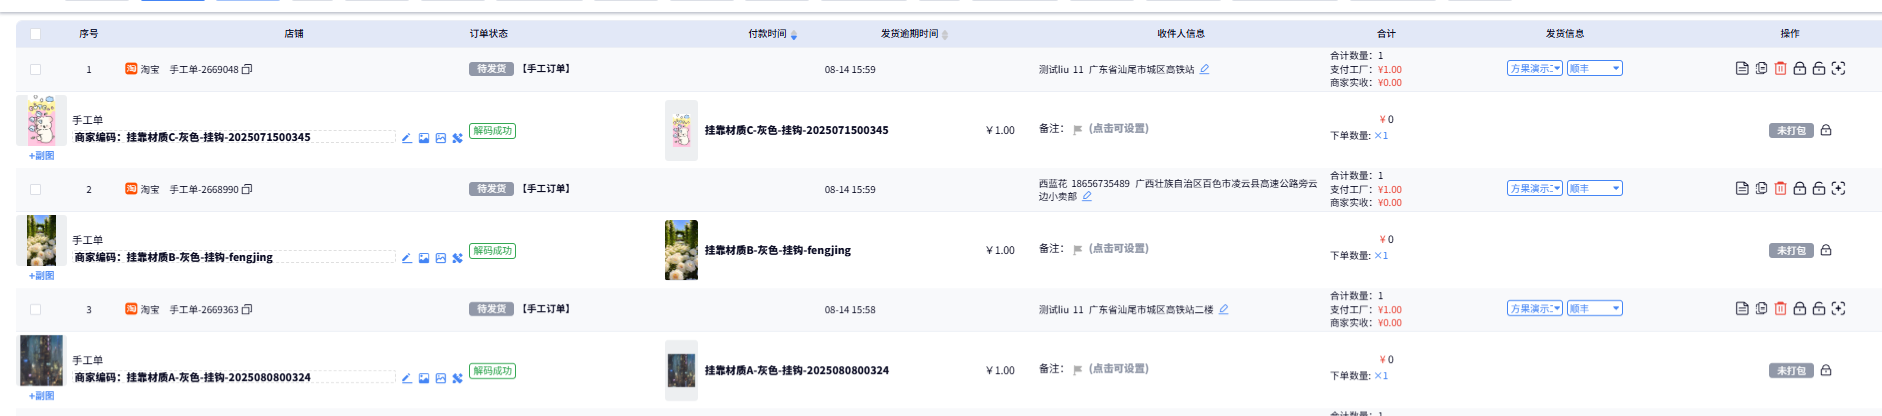
Task: Edit merchant code 挂靠材质C-灰色-挂钩-2025071500345 with pencil
Action: point(407,138)
